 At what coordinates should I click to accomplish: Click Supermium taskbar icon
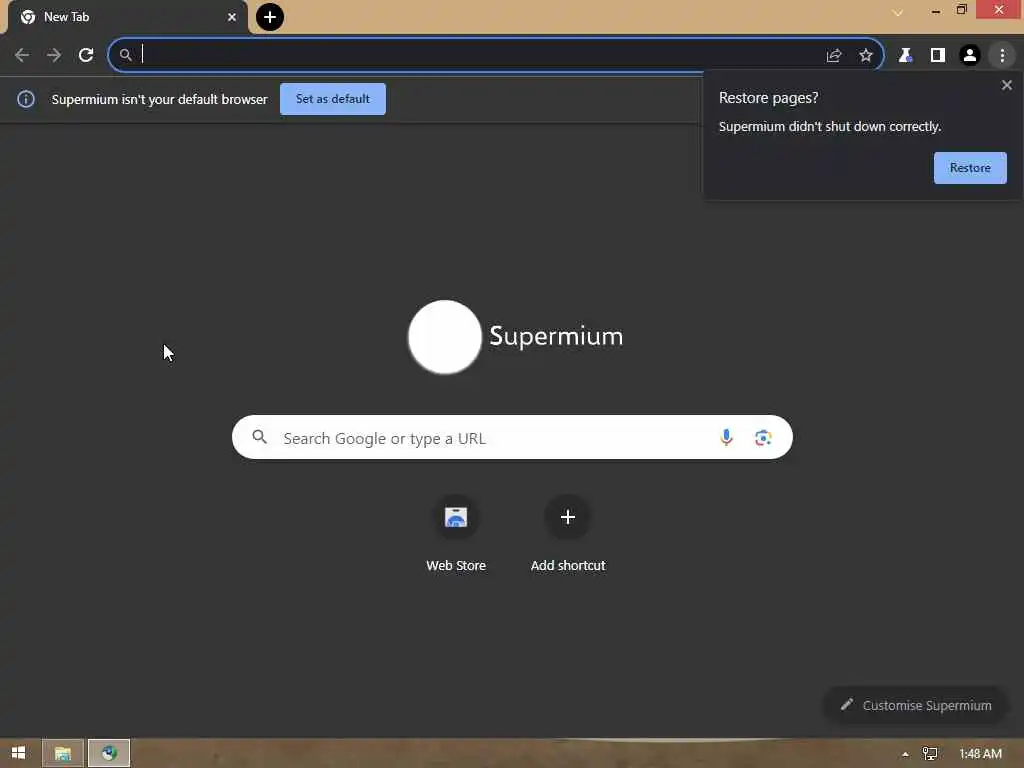click(109, 754)
